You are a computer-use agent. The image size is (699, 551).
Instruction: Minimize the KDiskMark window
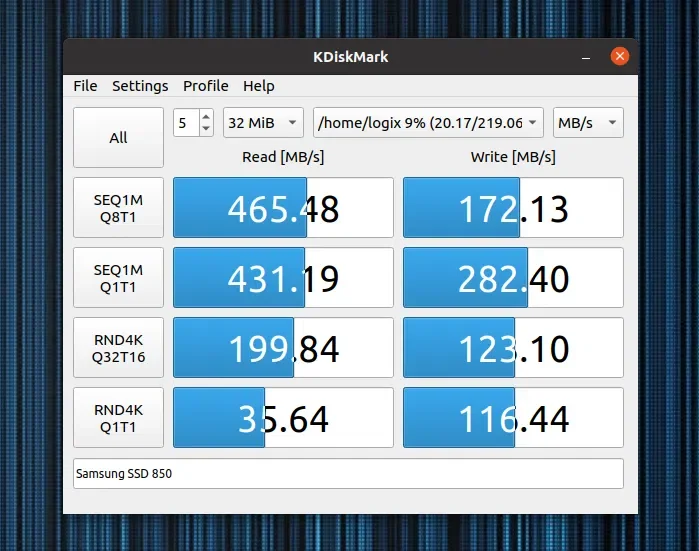pyautogui.click(x=586, y=57)
